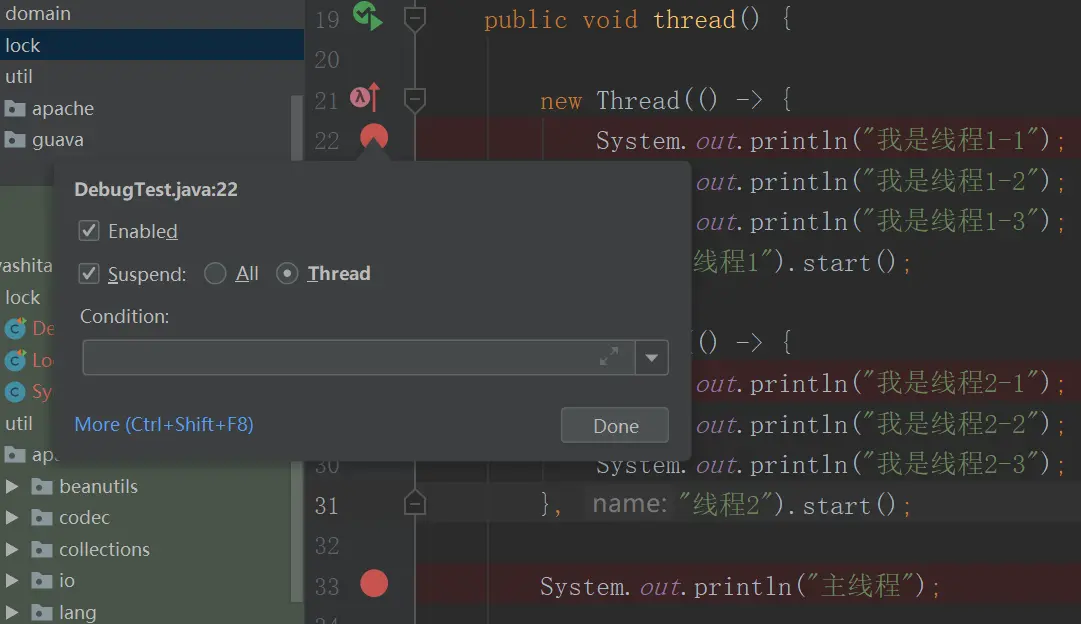Toggle the Enabled checkbox for the breakpoint
This screenshot has width=1081, height=624.
point(89,230)
